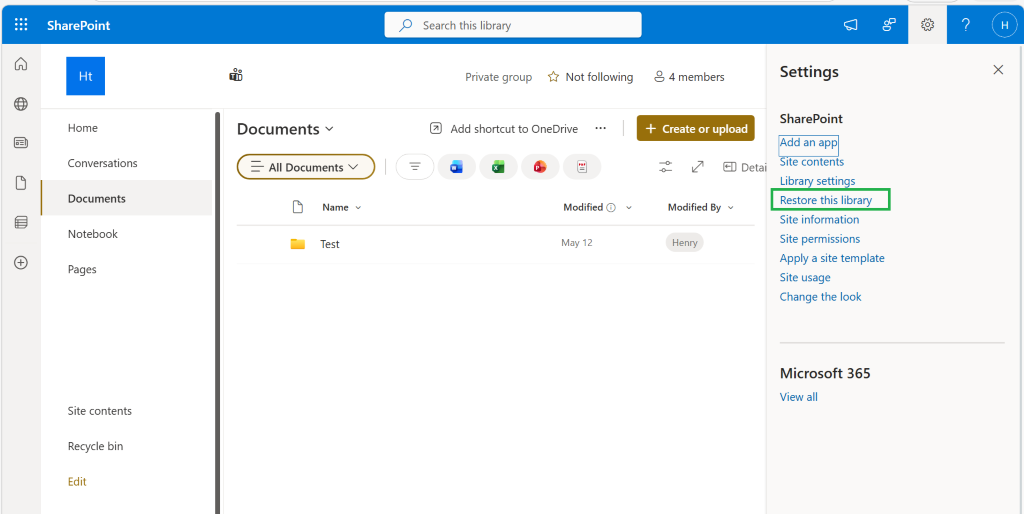Open the news icon in left rail
1024x514 pixels.
point(21,142)
